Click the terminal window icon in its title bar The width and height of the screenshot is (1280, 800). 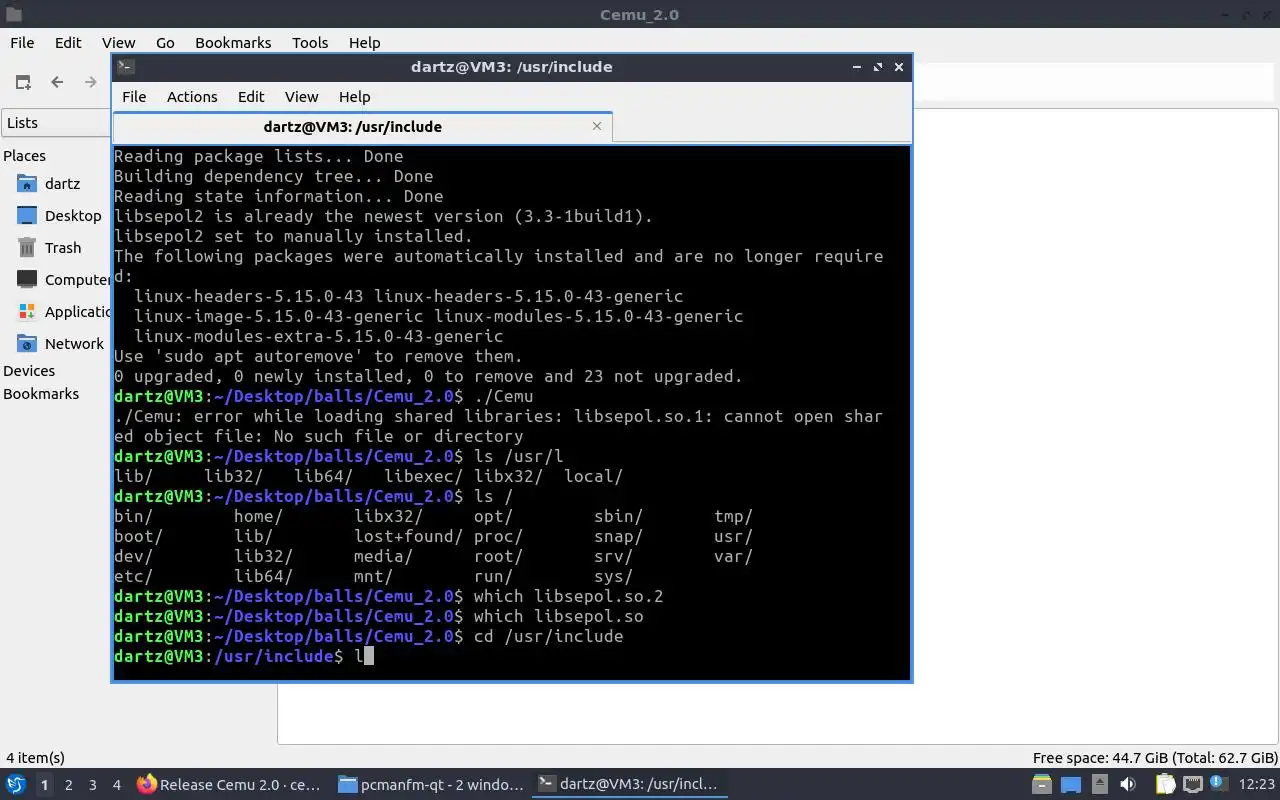125,67
